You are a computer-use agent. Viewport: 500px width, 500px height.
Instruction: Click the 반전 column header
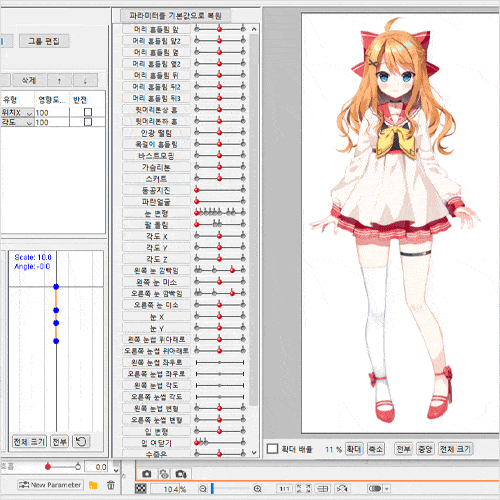pyautogui.click(x=87, y=100)
